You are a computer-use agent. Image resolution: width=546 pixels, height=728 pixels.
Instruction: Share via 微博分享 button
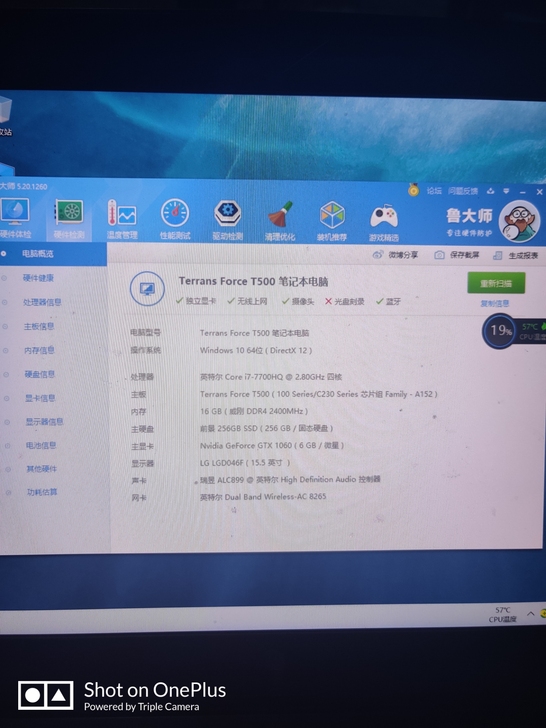tap(396, 255)
